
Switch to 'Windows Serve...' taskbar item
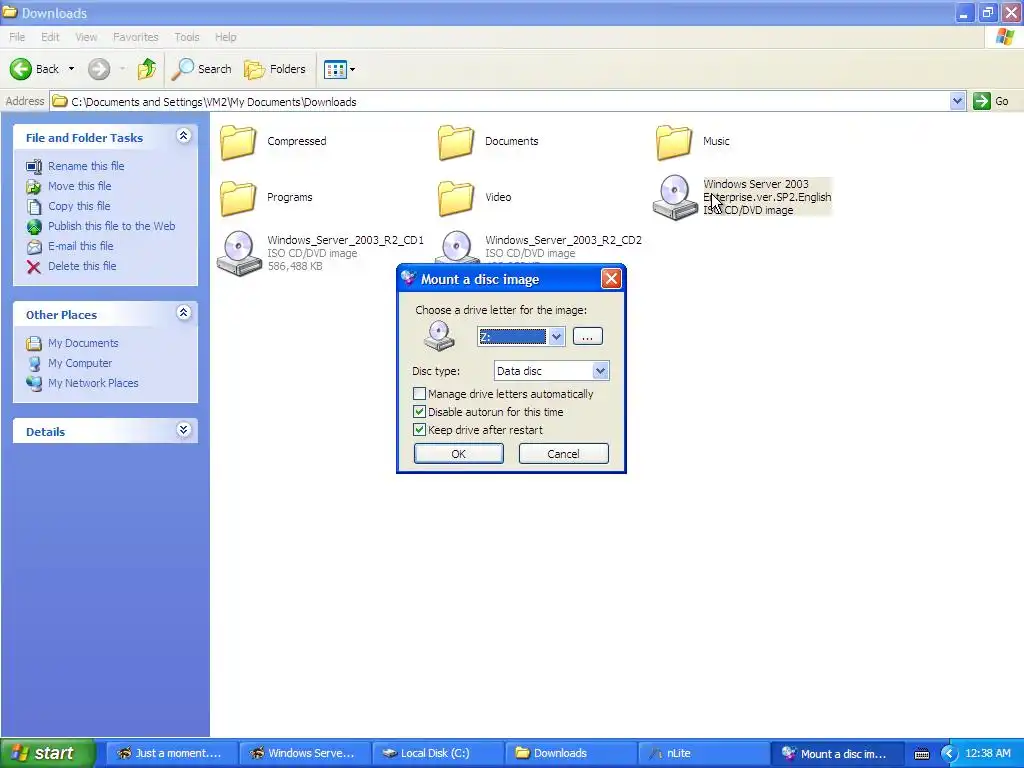[304, 753]
